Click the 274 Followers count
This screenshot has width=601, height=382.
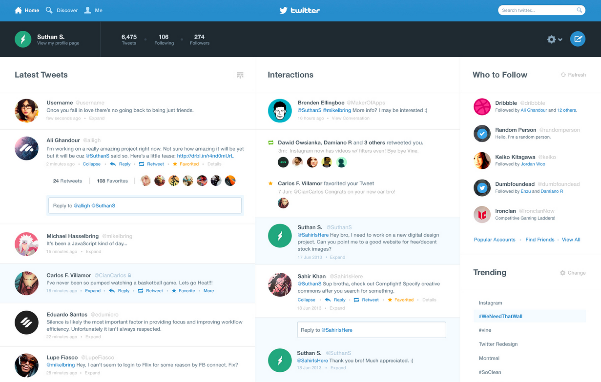[x=199, y=39]
